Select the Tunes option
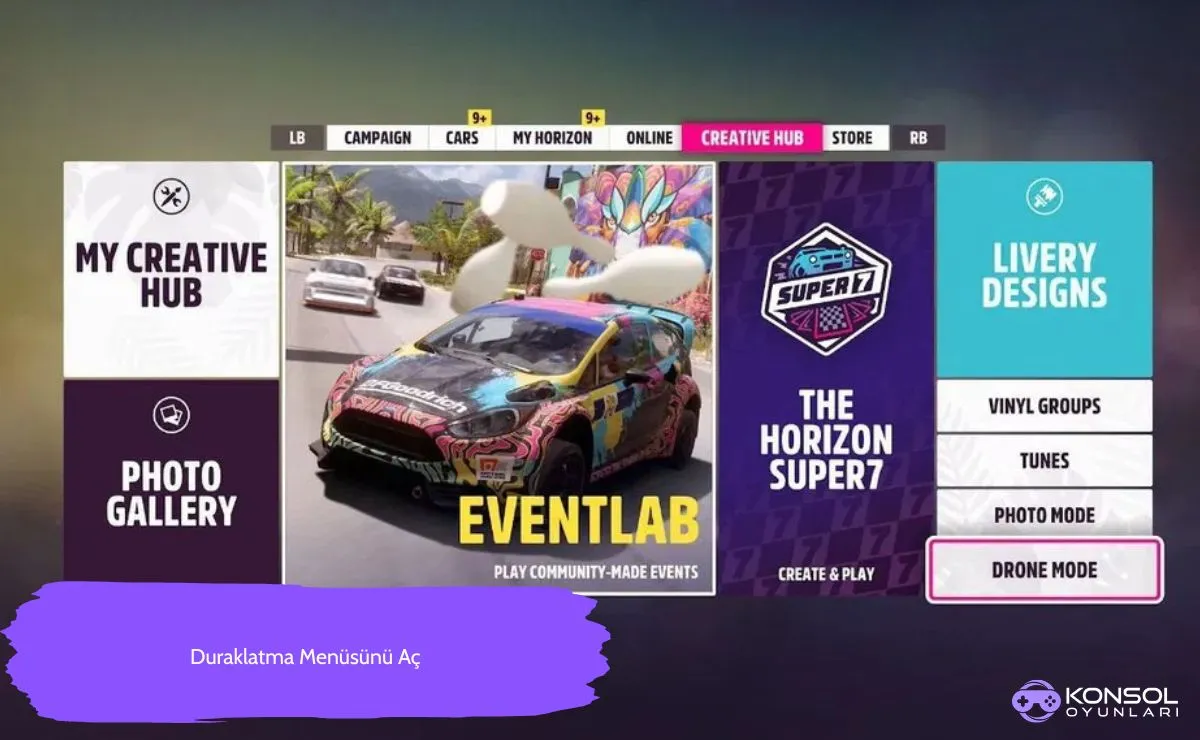The width and height of the screenshot is (1200, 740). [x=1044, y=461]
